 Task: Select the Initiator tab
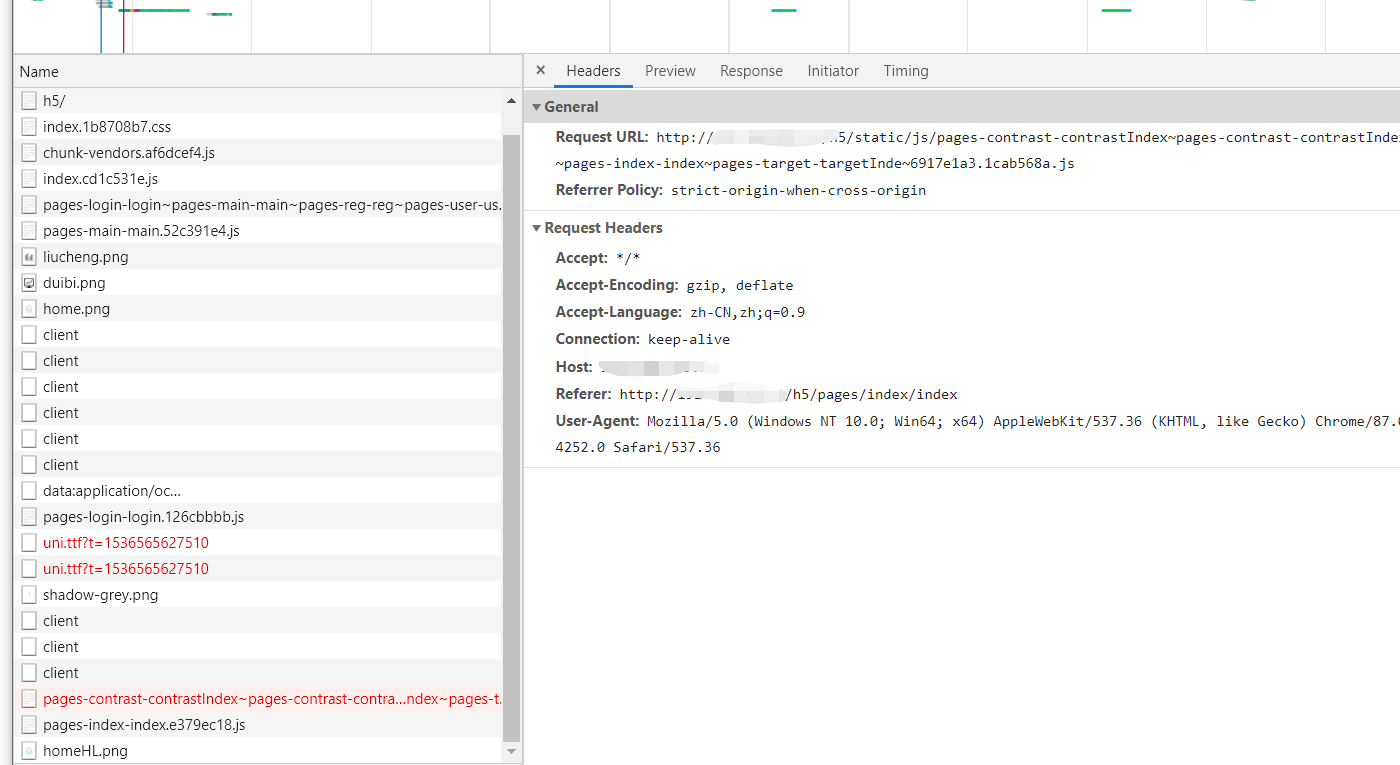coord(833,71)
